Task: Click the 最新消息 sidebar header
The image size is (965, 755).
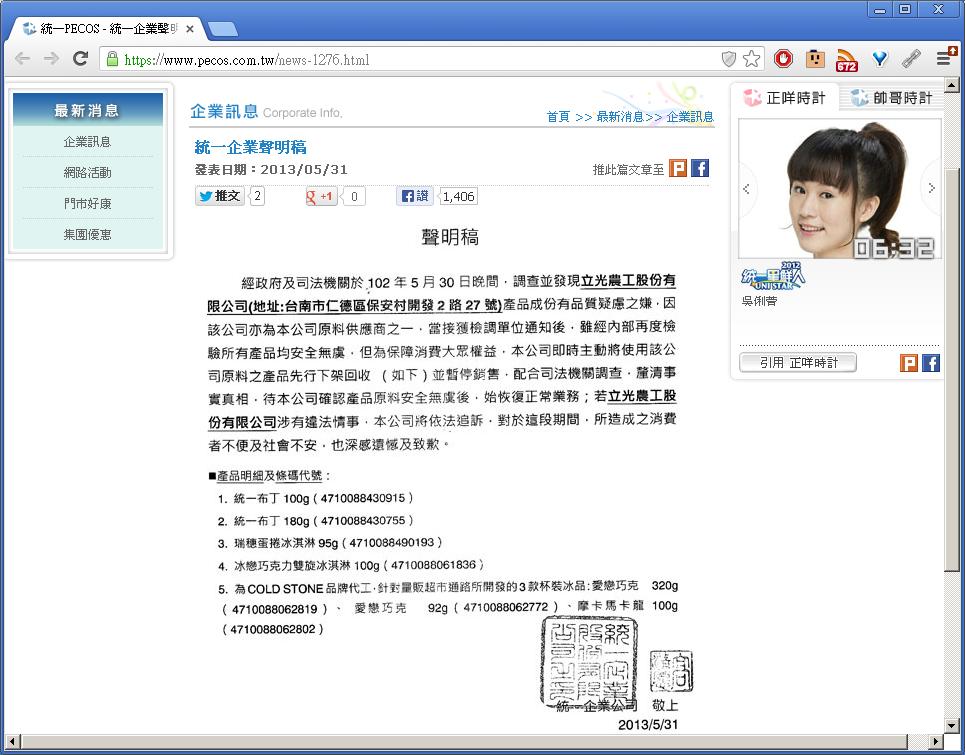Action: [87, 110]
